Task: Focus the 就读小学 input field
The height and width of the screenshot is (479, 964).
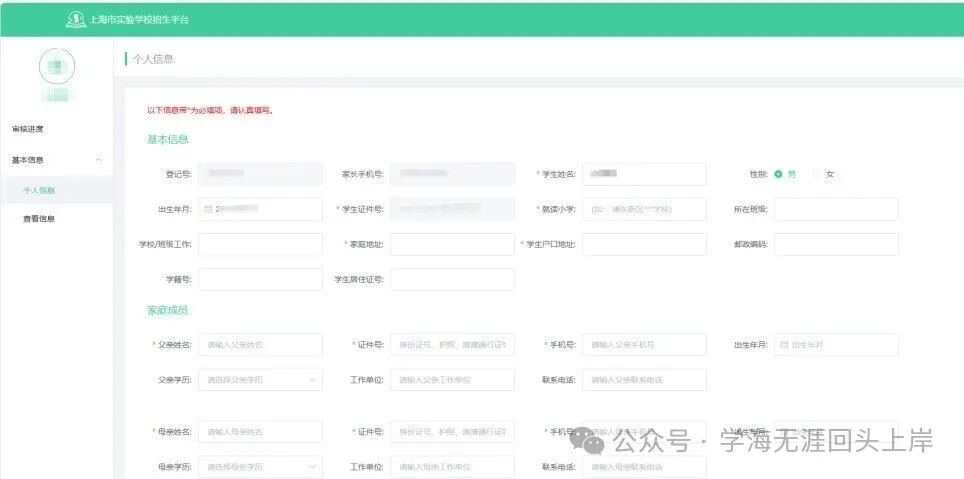Action: [644, 209]
